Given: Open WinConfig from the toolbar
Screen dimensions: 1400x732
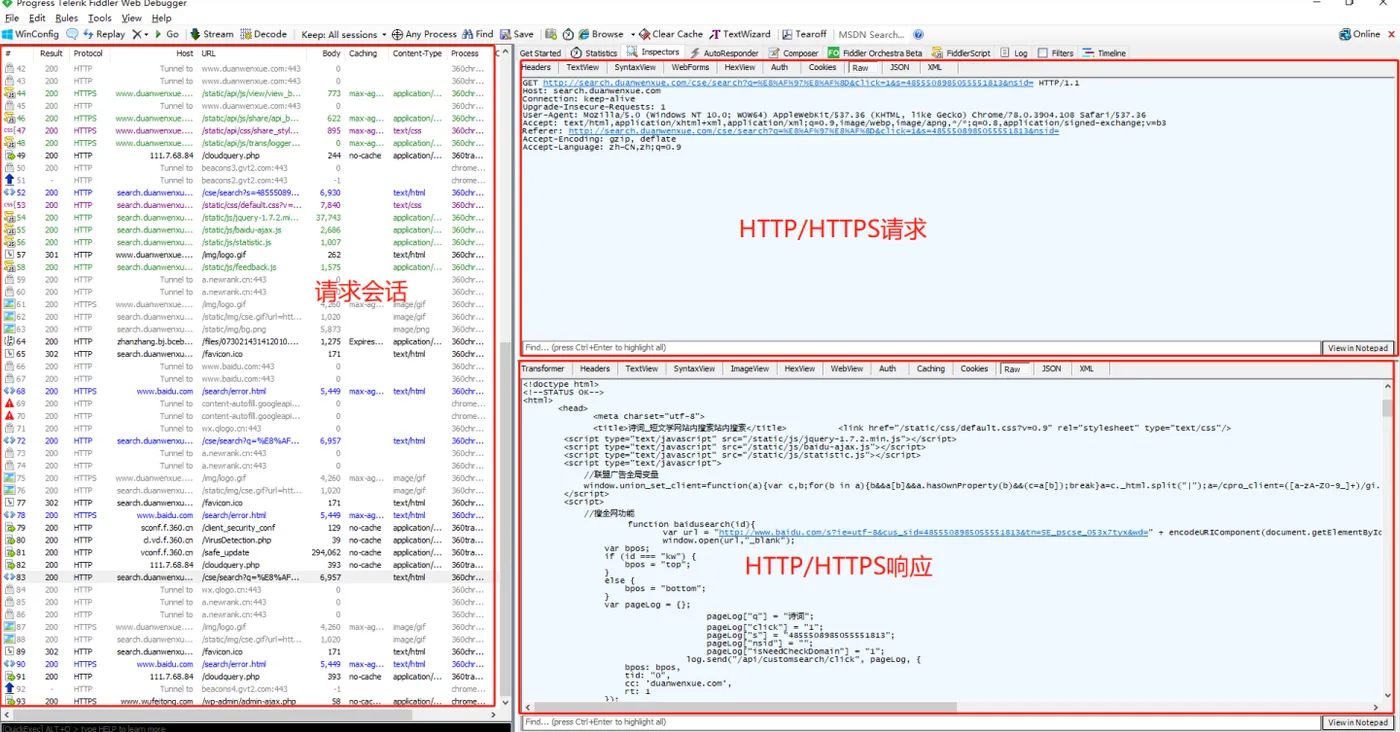Looking at the screenshot, I should 31,34.
